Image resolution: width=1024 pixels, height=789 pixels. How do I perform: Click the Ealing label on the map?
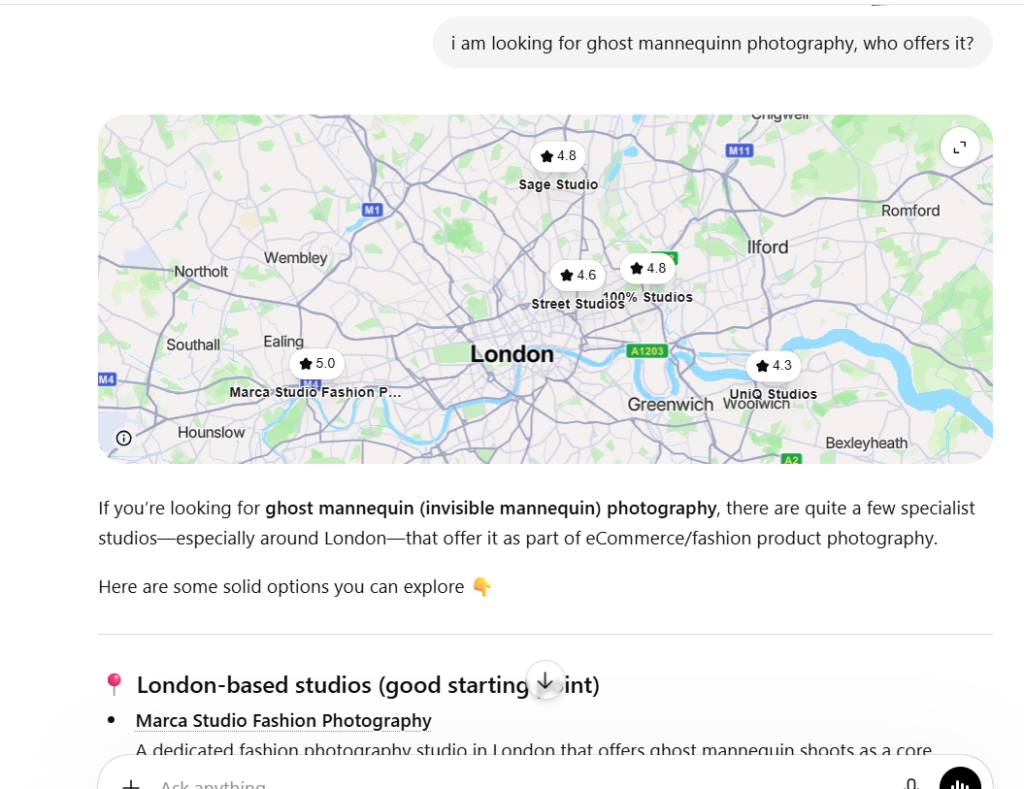pos(283,342)
